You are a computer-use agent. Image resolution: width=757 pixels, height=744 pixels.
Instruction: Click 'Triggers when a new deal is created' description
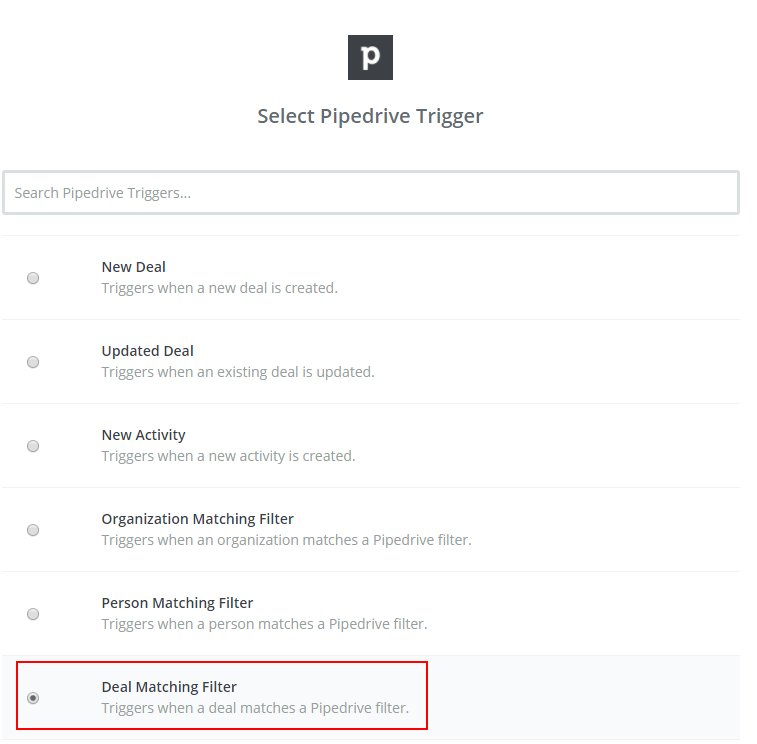[220, 288]
